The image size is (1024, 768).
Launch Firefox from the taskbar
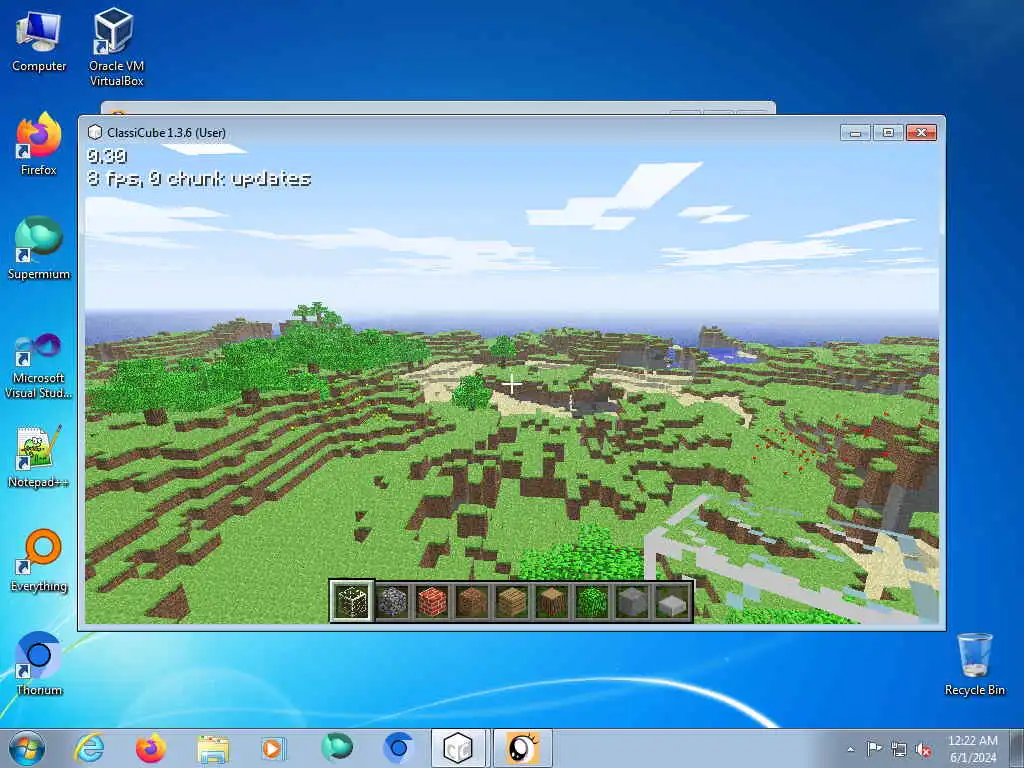151,748
